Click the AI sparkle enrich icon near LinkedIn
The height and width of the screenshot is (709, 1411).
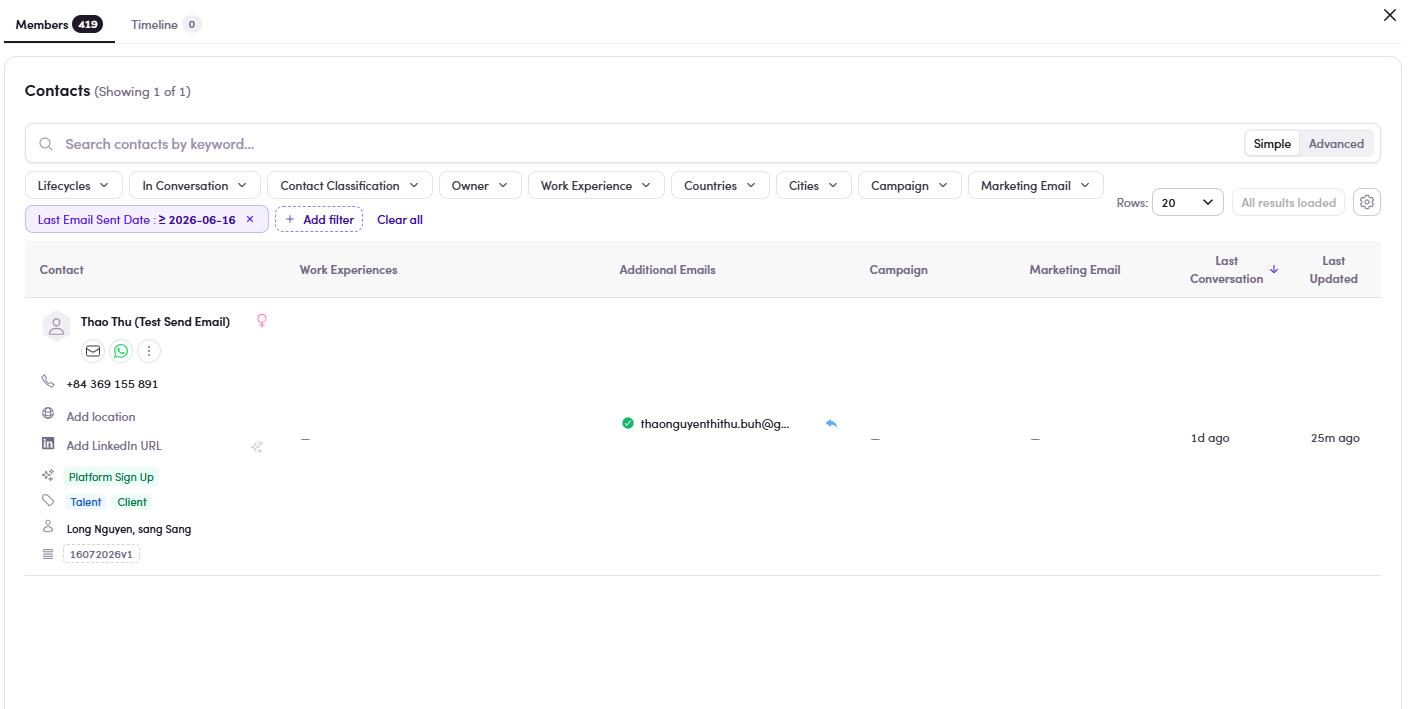point(257,447)
